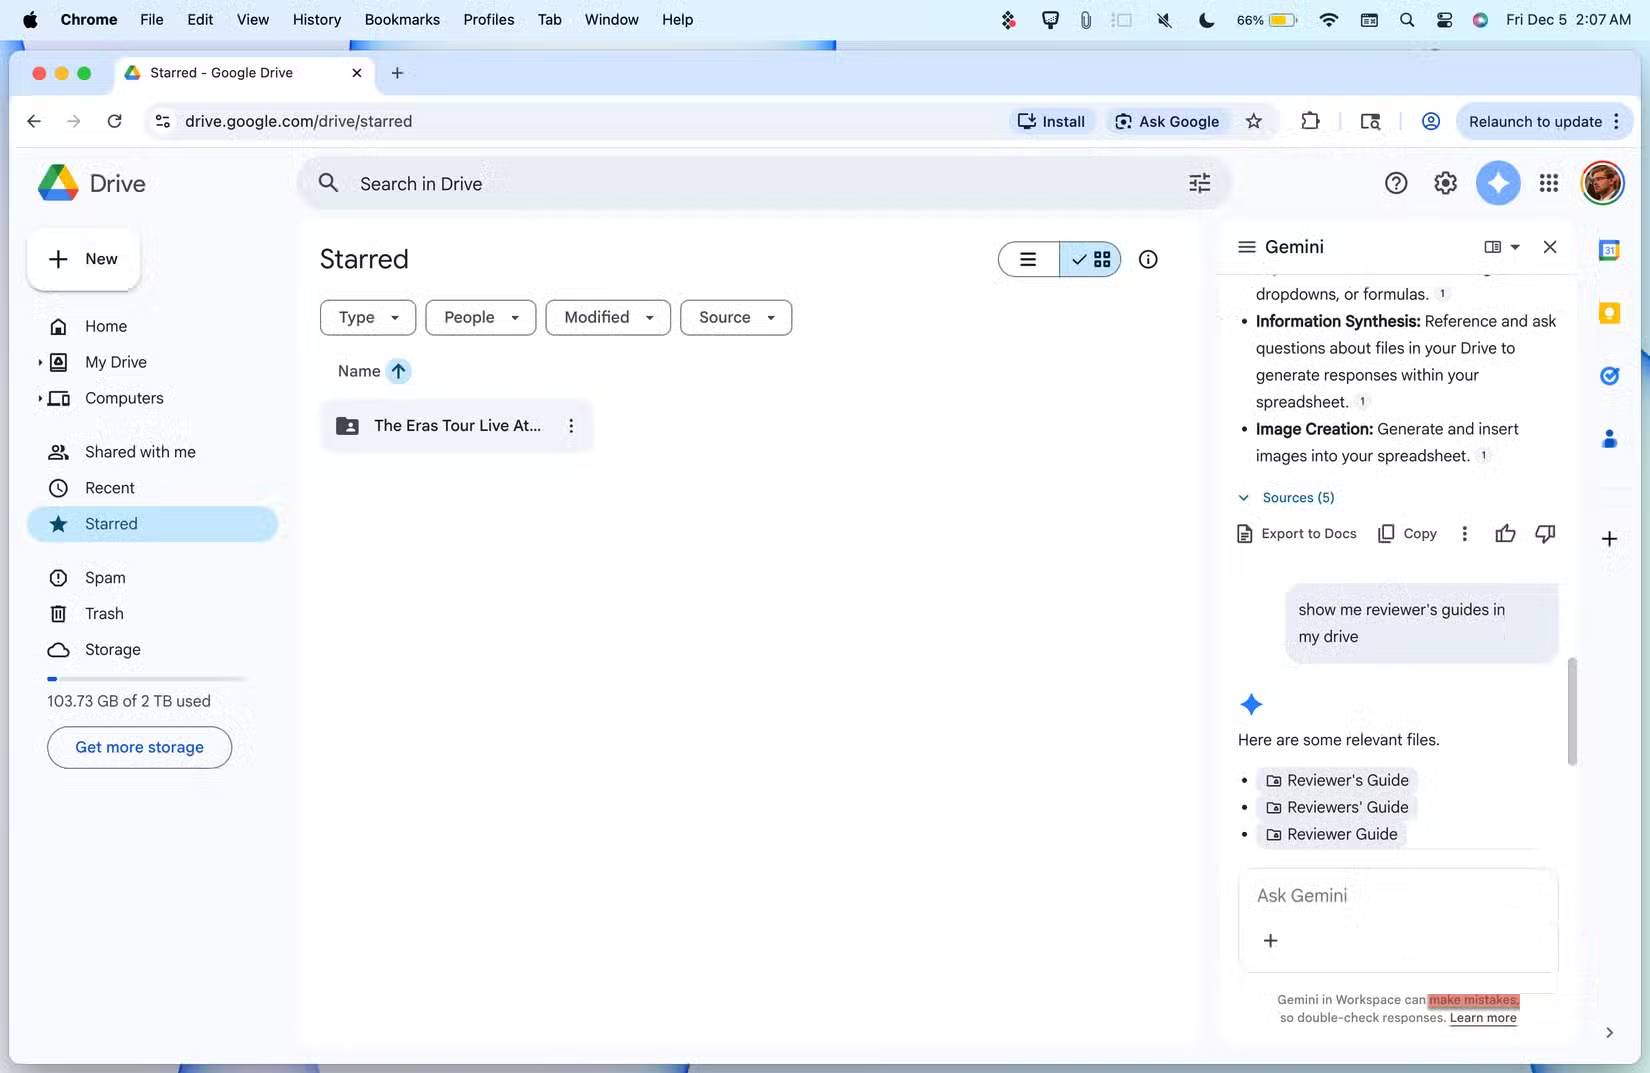View site information icon in address bar
Screen dimensions: 1650x1073
click(162, 121)
